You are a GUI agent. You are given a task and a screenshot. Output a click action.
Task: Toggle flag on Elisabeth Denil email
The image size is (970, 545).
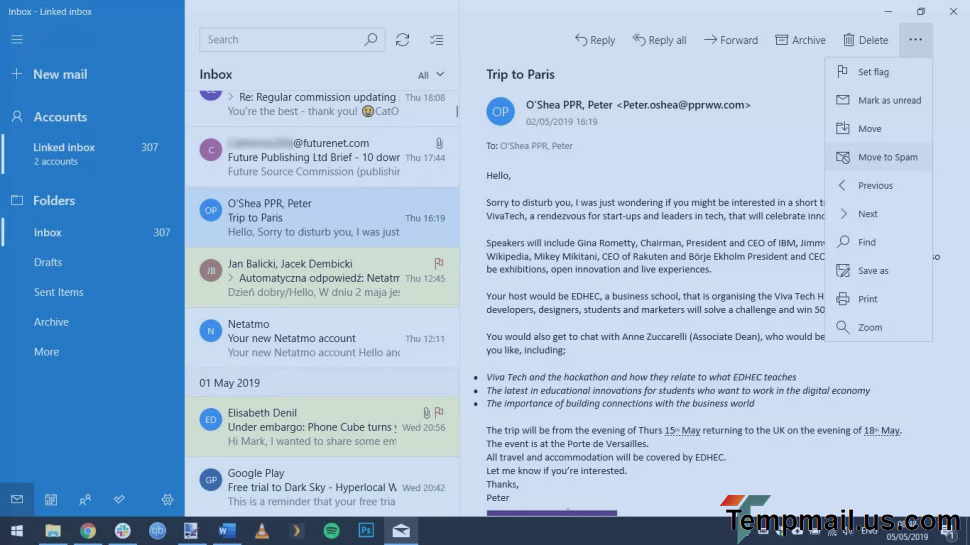439,412
